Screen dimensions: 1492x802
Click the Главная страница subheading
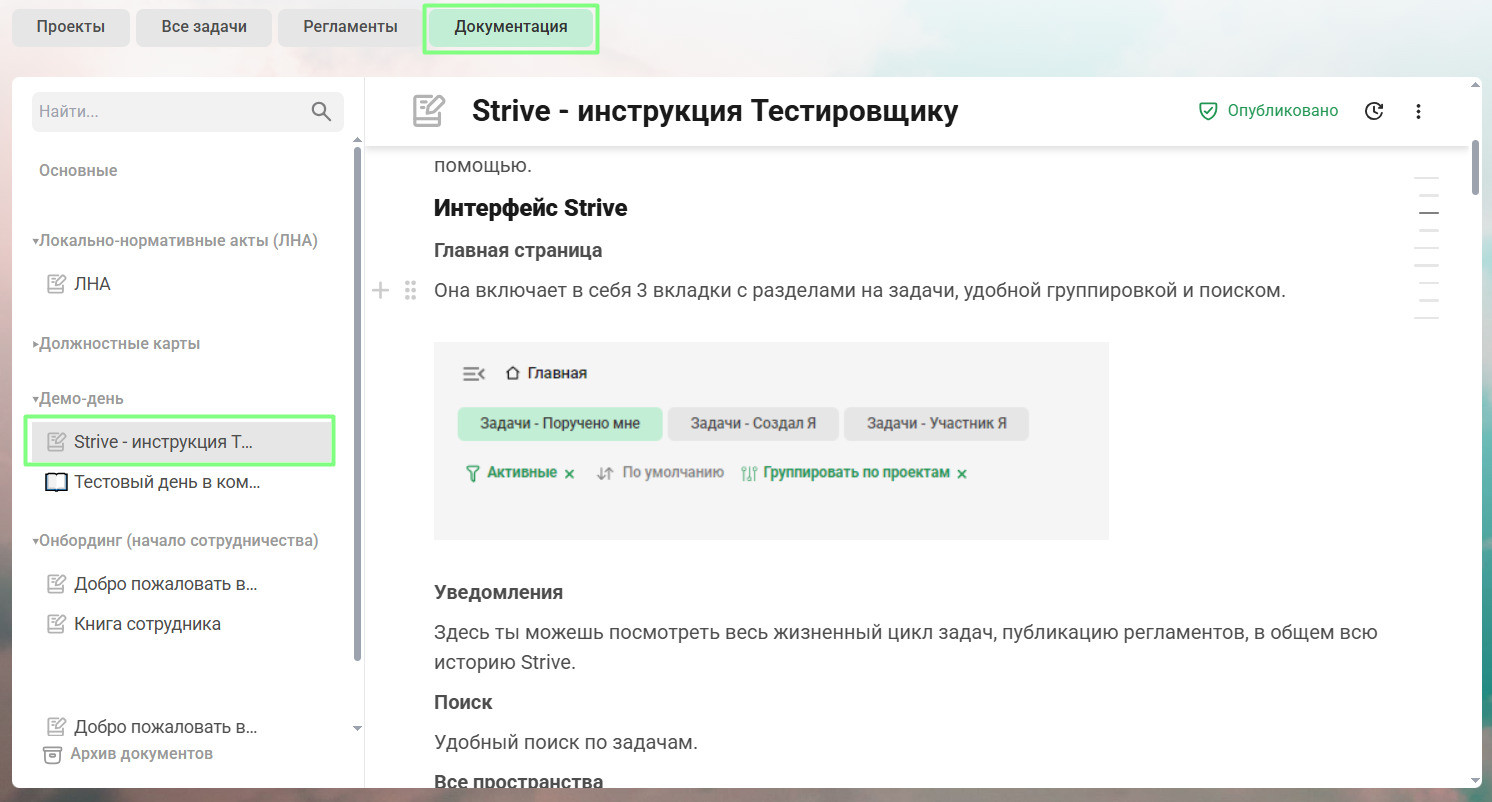pos(518,250)
